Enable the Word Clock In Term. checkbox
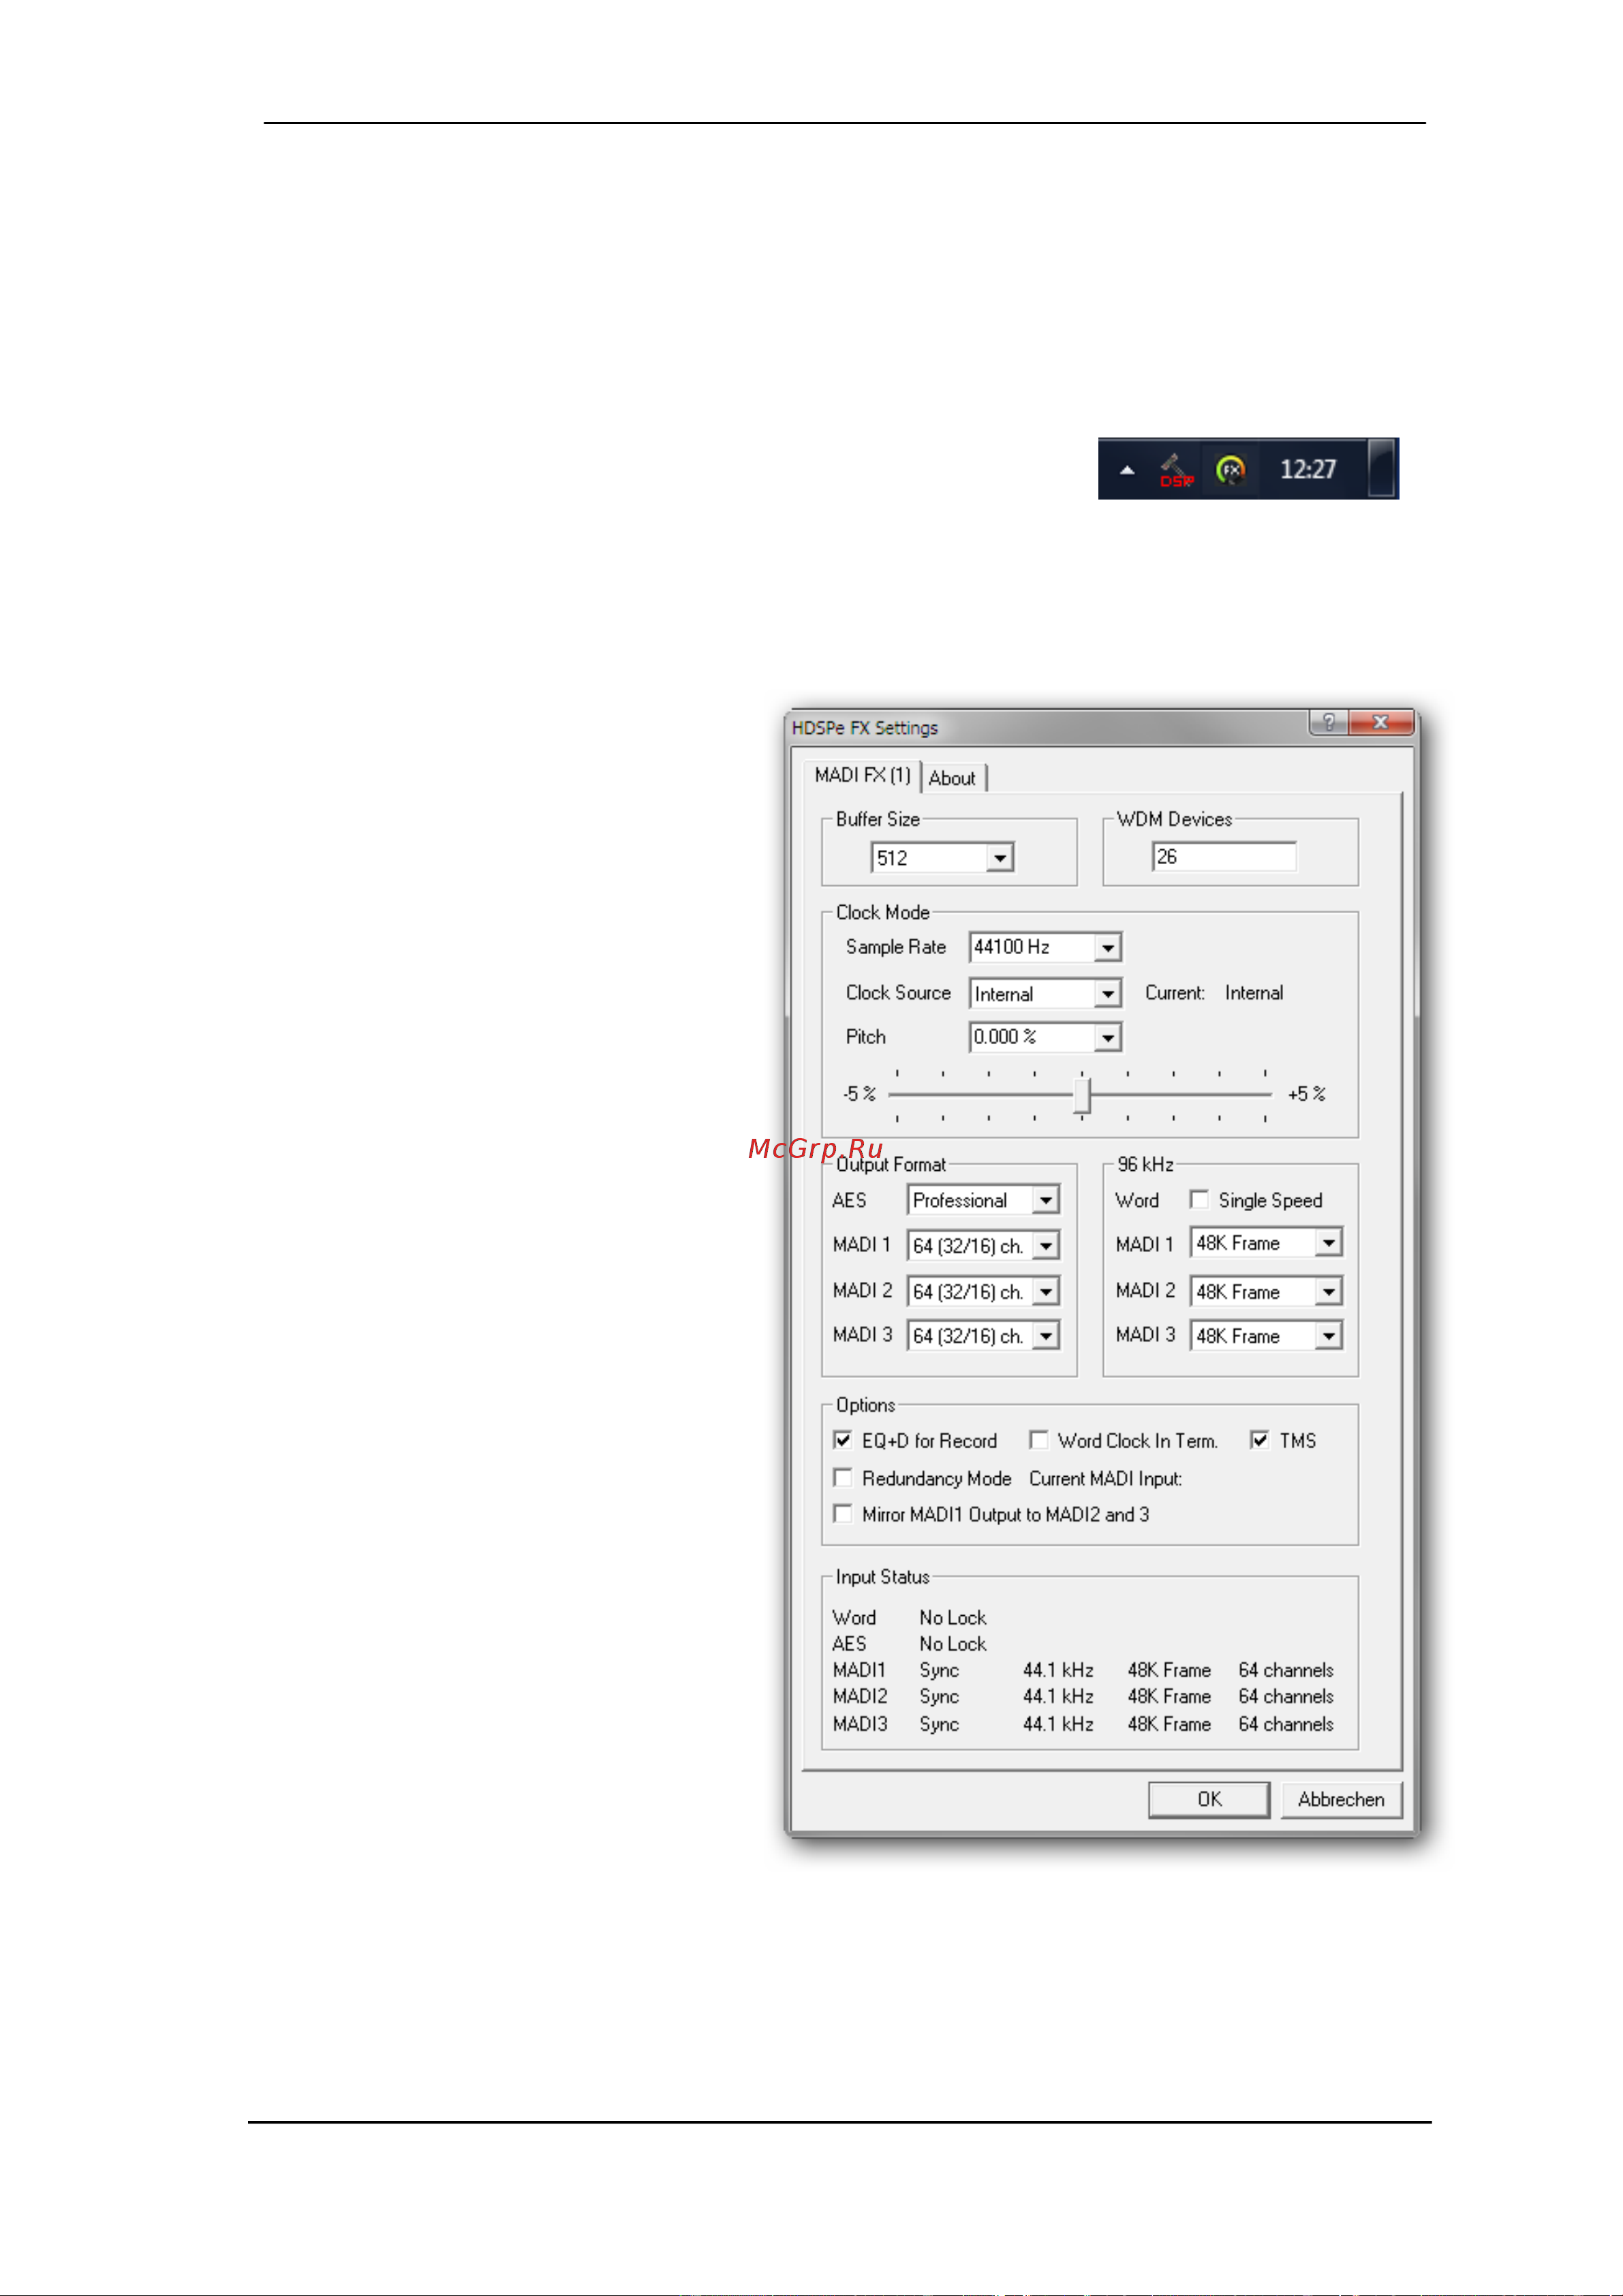Screen dimensions: 1623x2296 [x=1039, y=1440]
